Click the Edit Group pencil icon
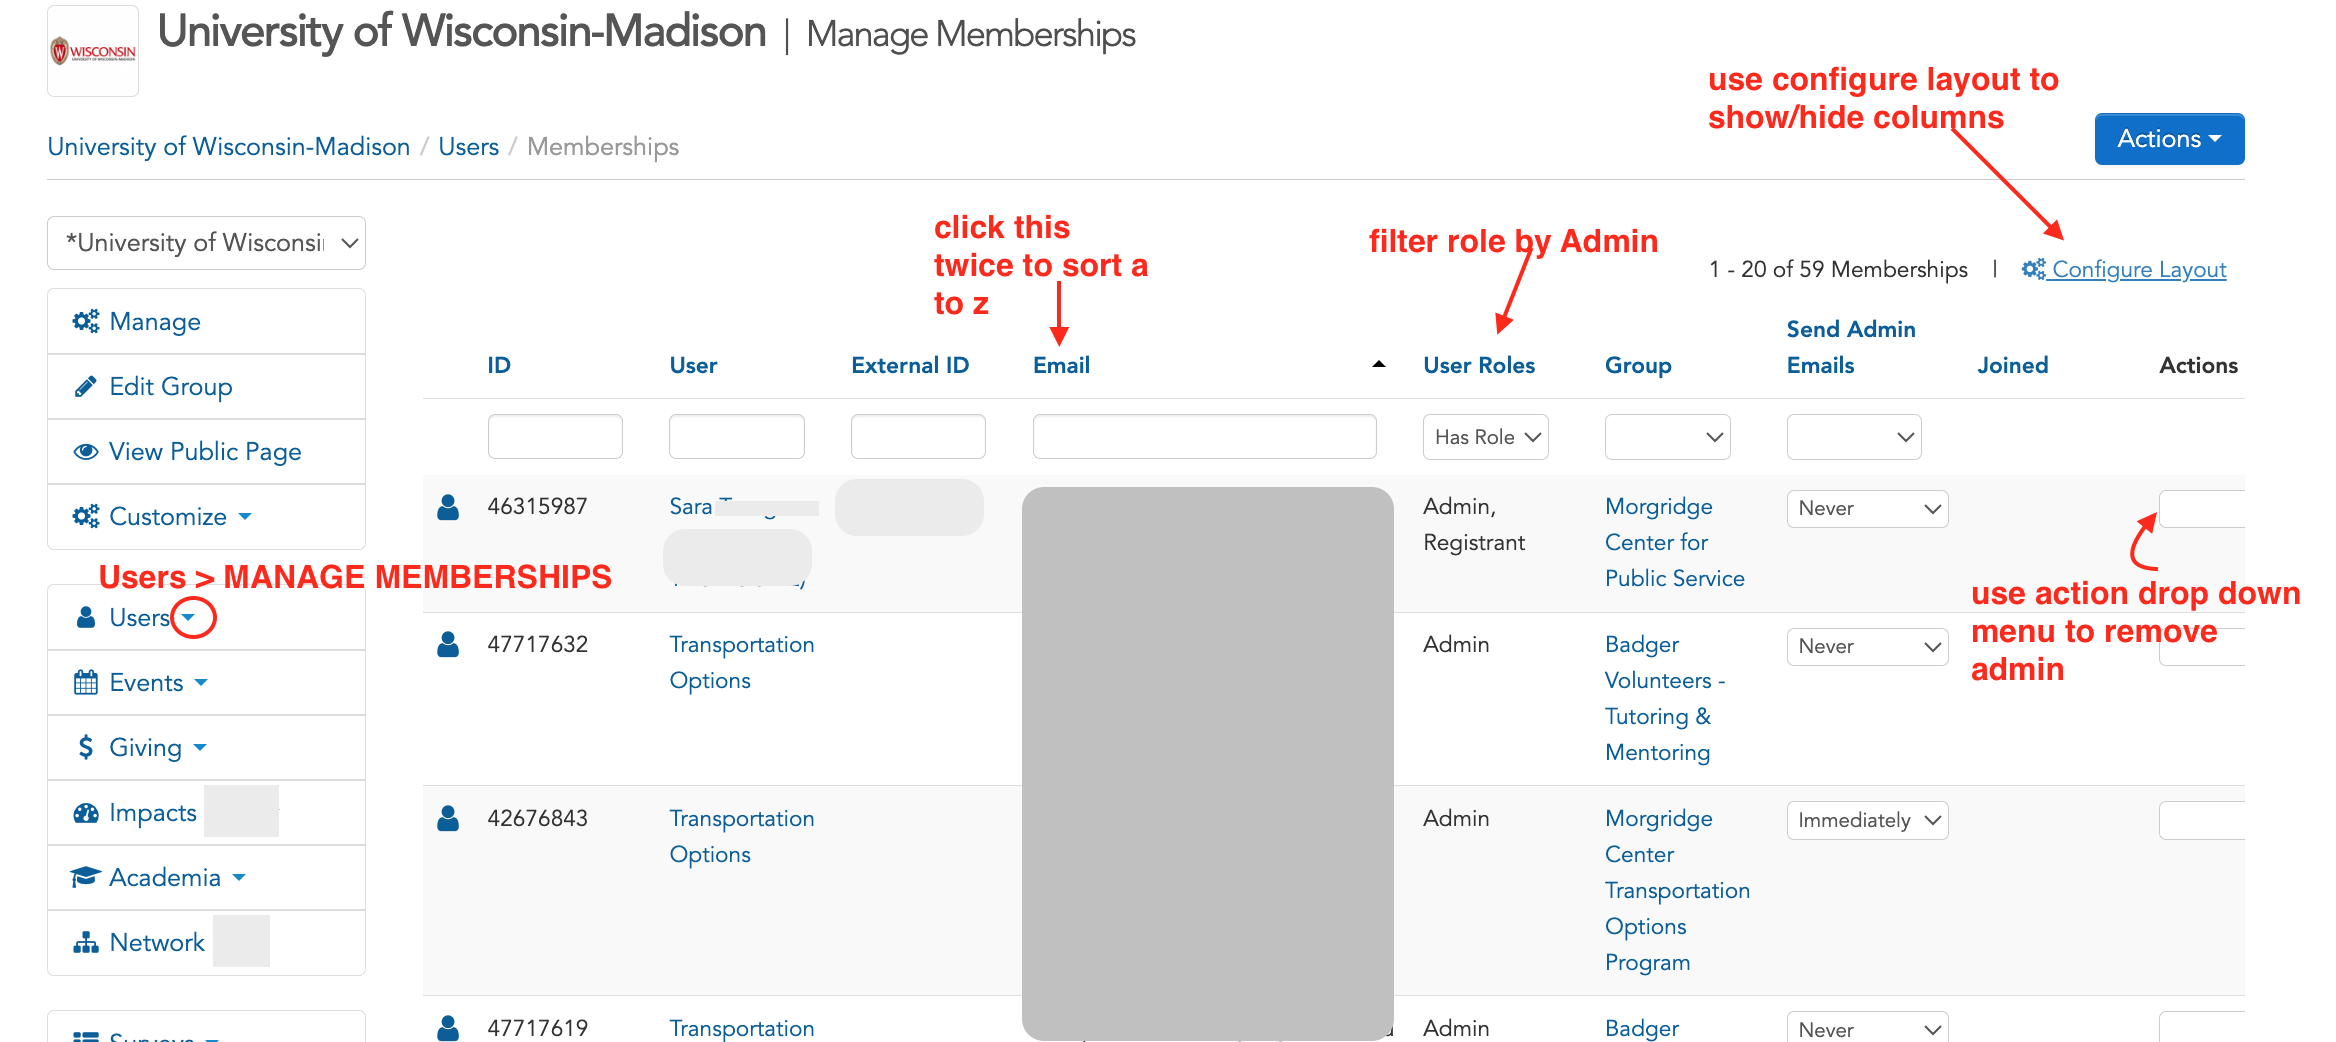The image size is (2336, 1042). pyautogui.click(x=86, y=386)
